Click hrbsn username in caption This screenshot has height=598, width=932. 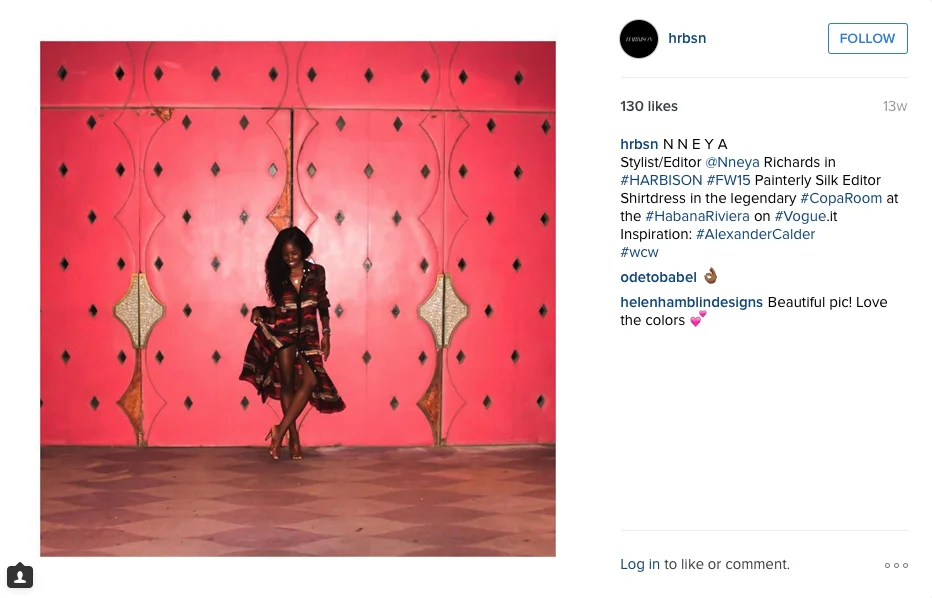(x=639, y=144)
